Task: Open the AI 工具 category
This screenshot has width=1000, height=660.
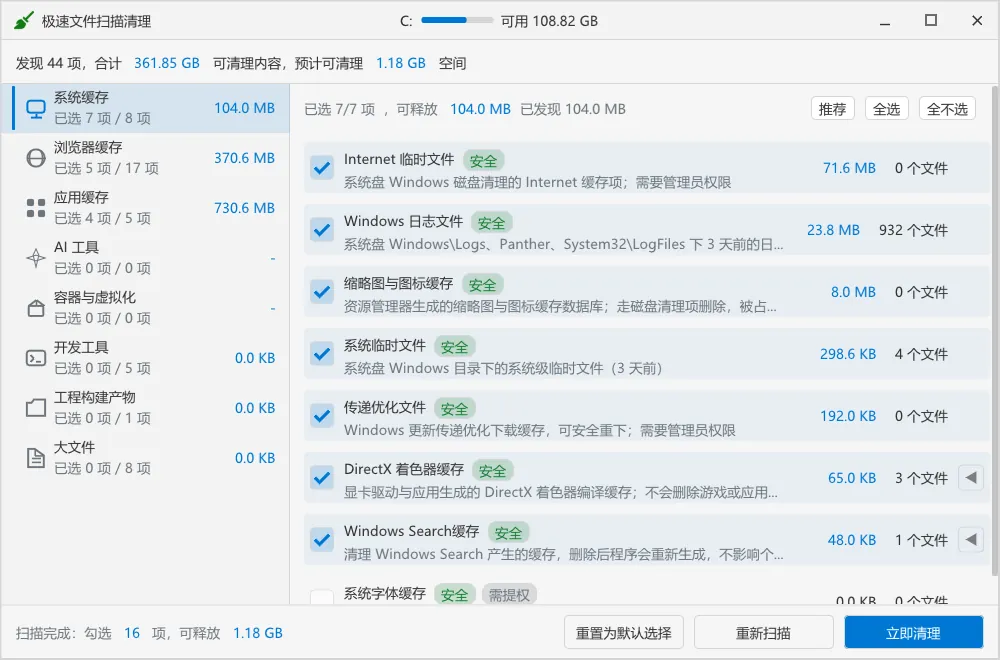Action: click(x=145, y=258)
